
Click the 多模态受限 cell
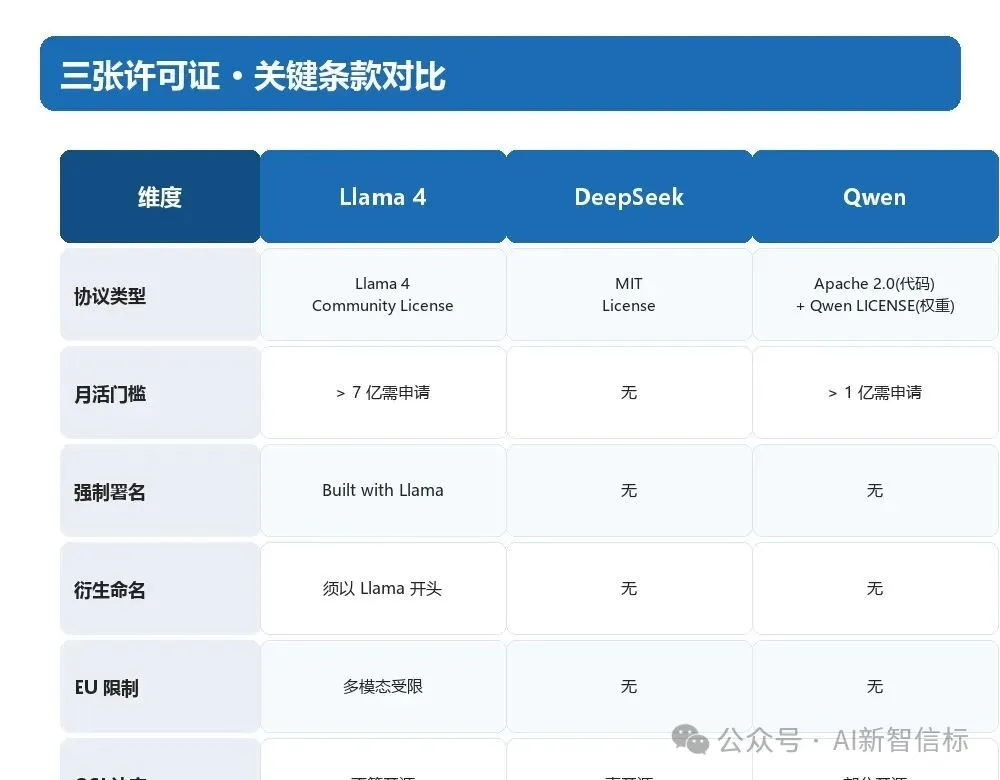pyautogui.click(x=383, y=687)
